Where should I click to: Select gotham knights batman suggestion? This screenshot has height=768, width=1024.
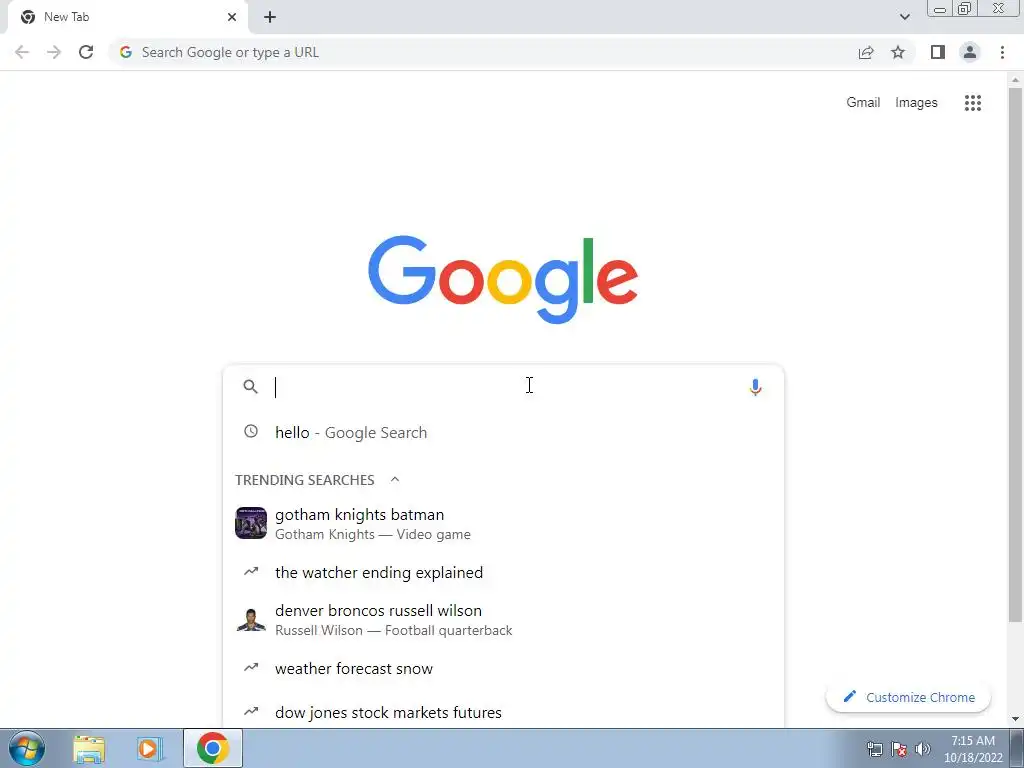[x=503, y=524]
